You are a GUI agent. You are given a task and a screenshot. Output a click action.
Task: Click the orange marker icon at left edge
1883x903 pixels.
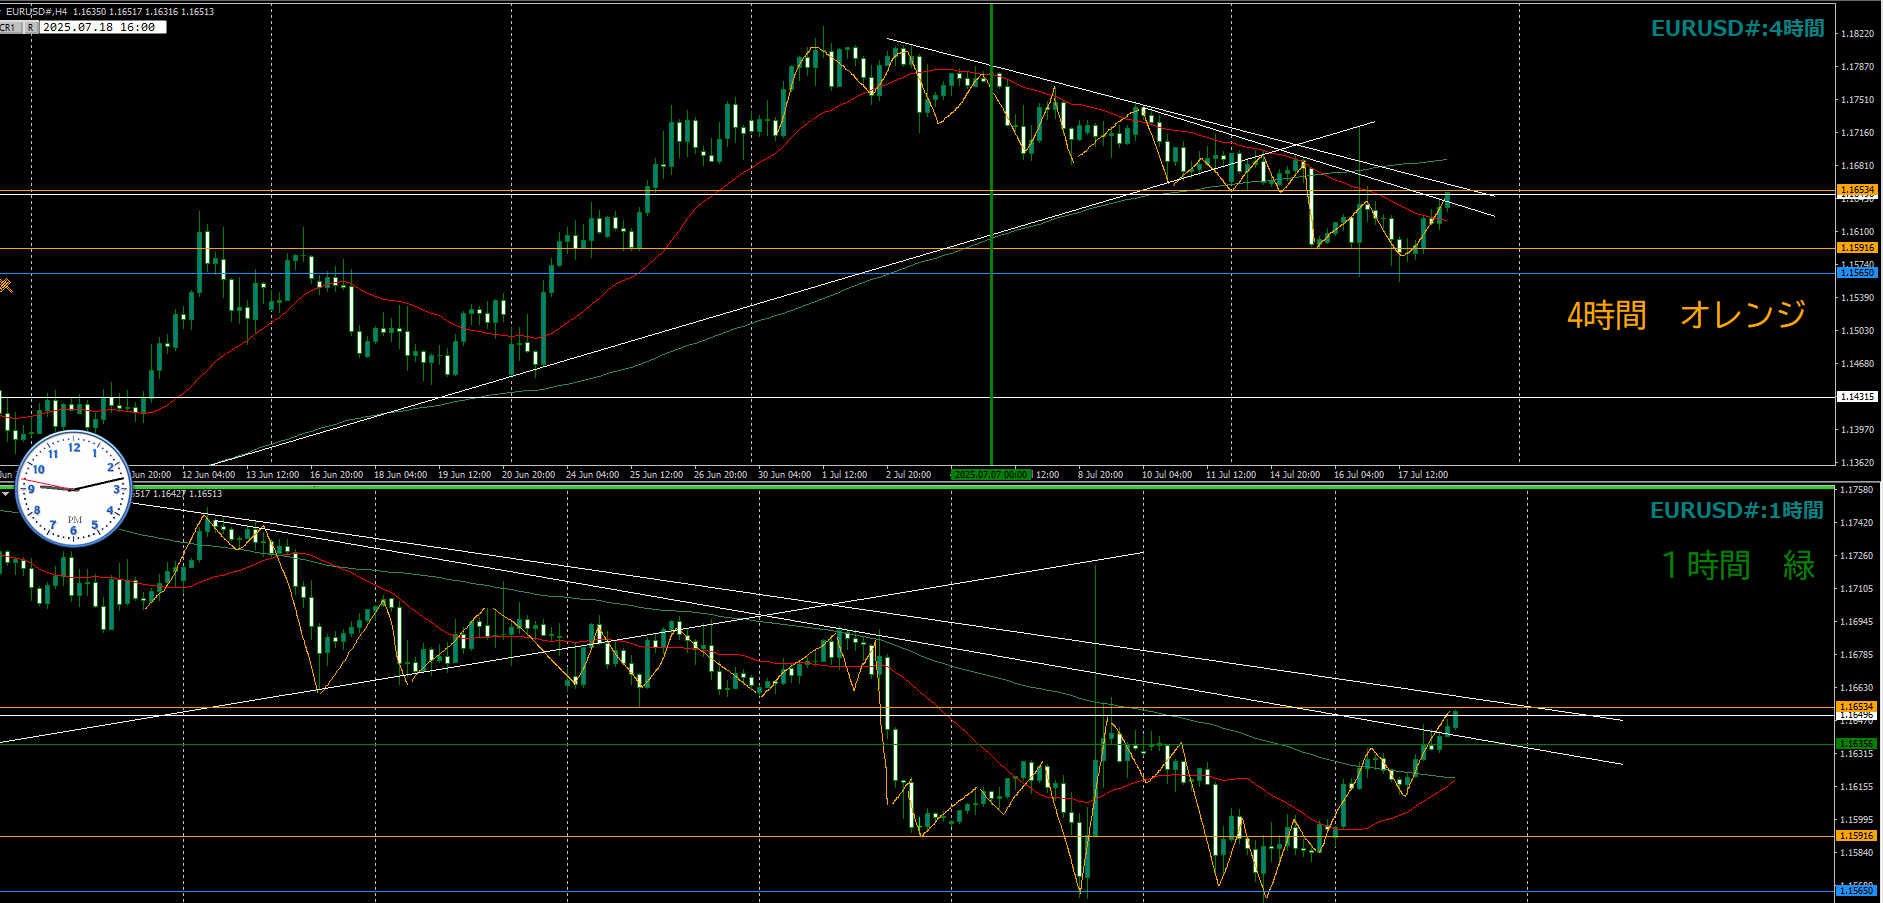pyautogui.click(x=5, y=286)
